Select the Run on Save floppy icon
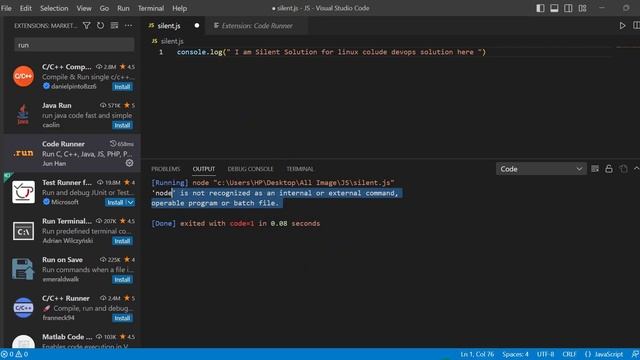This screenshot has height=360, width=640. point(23,269)
